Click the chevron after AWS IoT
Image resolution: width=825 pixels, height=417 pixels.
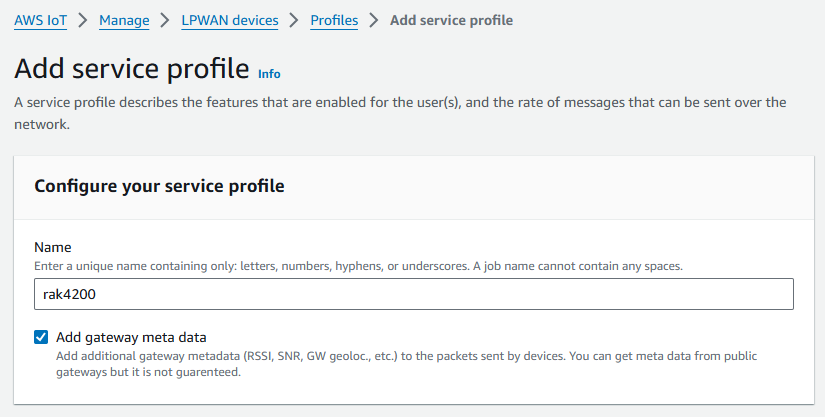(83, 21)
